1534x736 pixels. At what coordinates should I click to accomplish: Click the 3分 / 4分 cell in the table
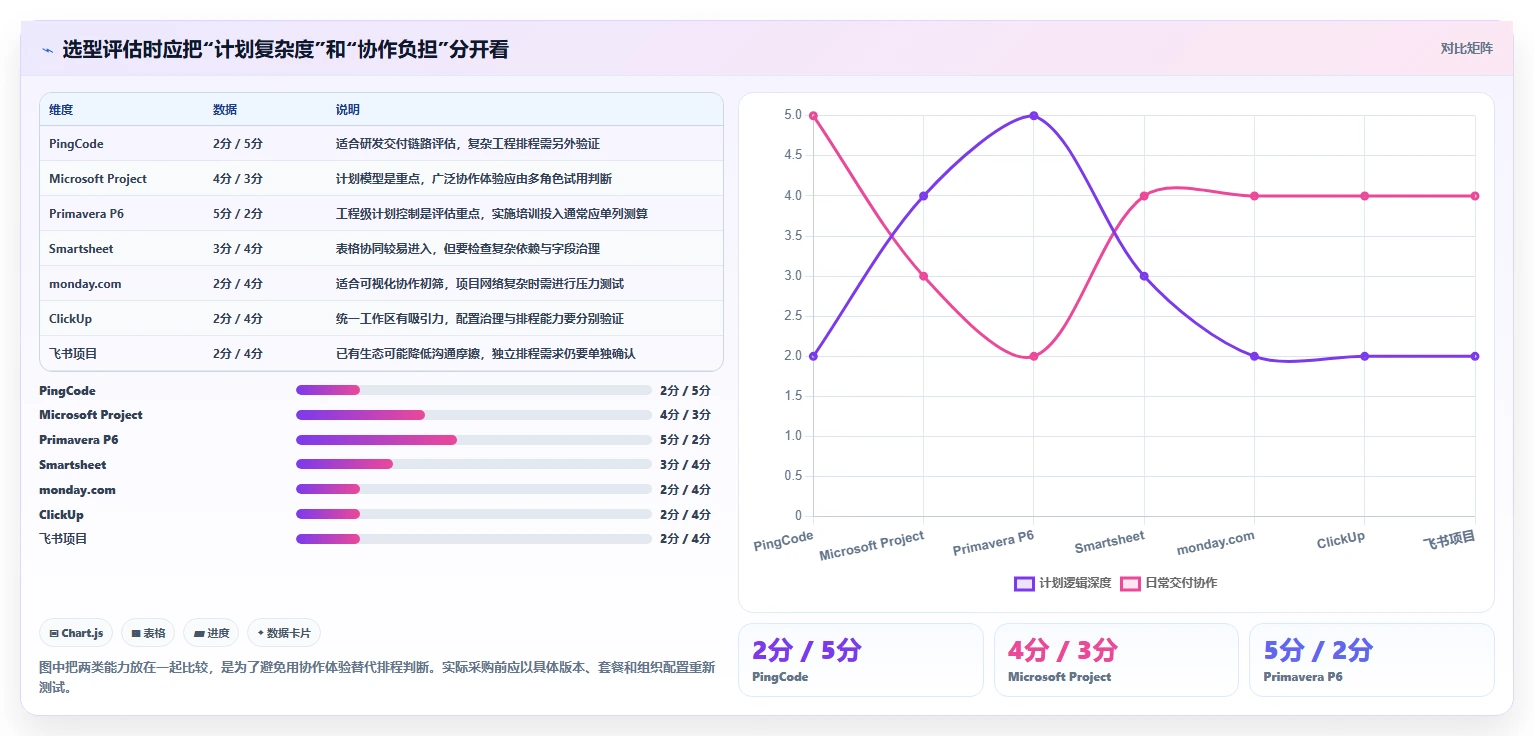pos(238,249)
